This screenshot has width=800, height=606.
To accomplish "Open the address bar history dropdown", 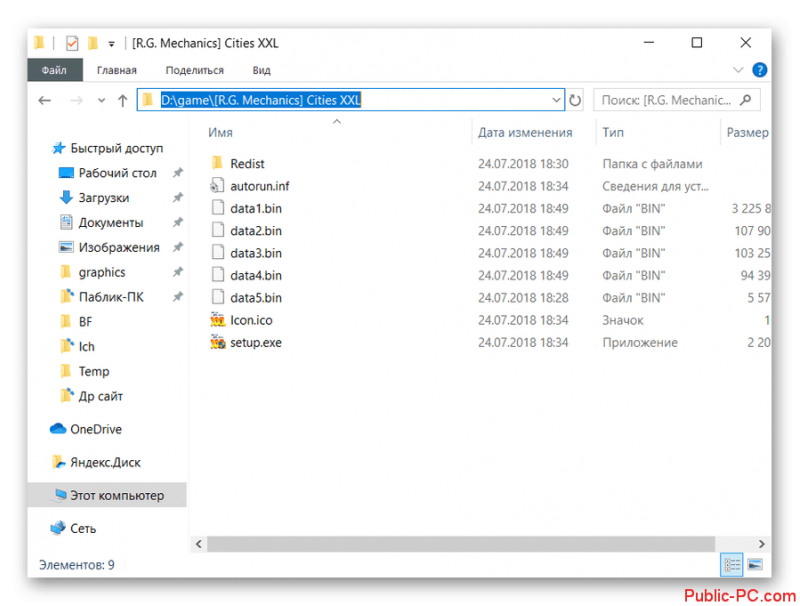I will [x=556, y=100].
